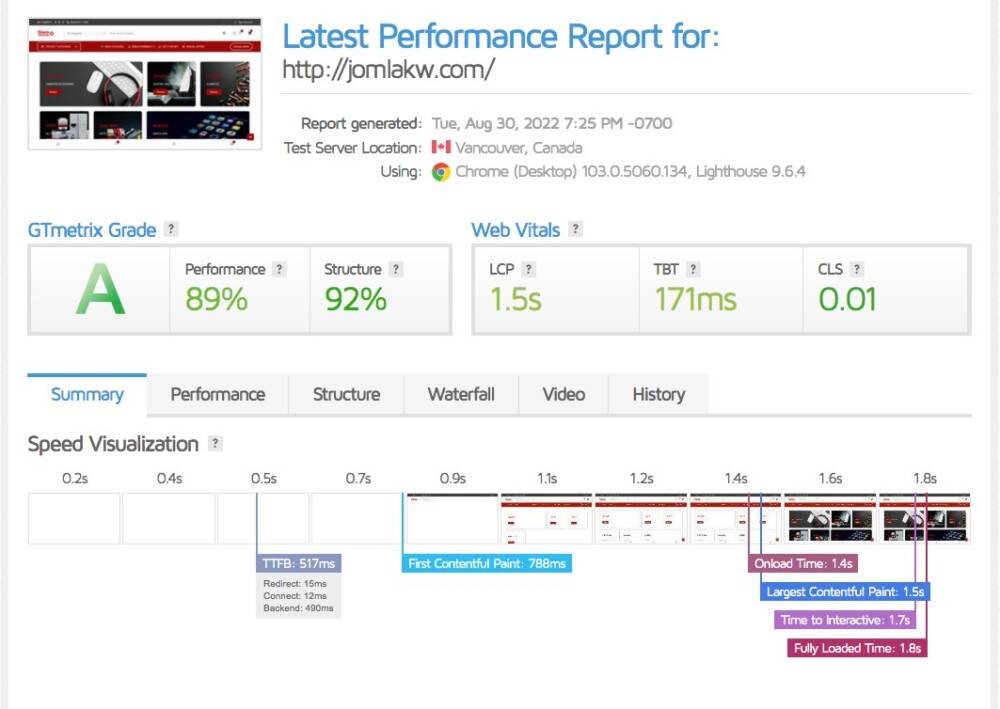Select the Fully Loaded Time marker

(x=857, y=648)
